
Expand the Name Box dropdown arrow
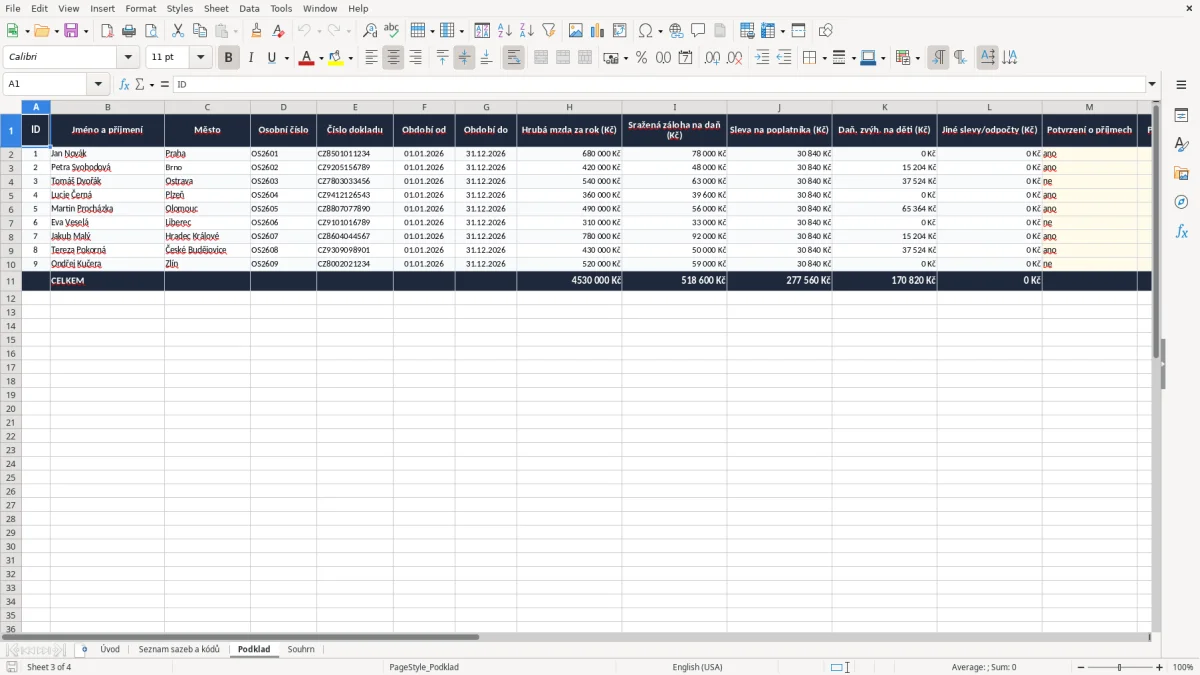(x=98, y=85)
